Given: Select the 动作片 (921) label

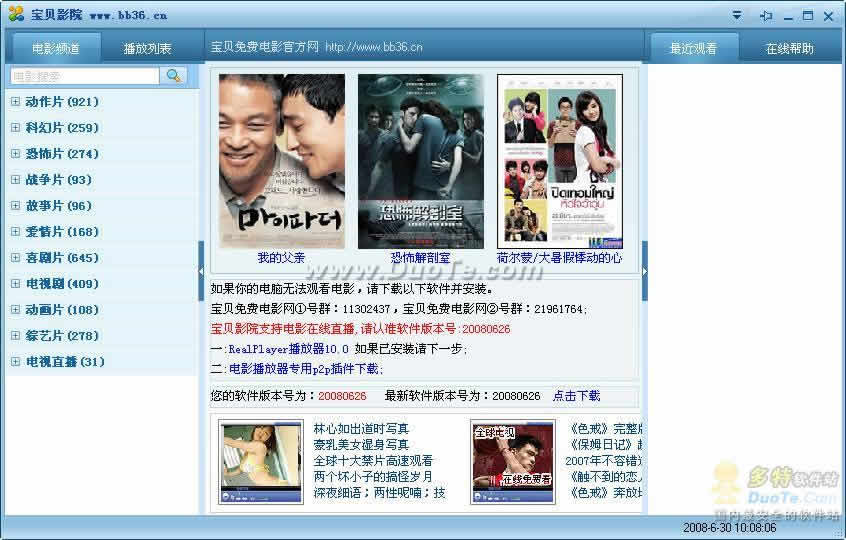Looking at the screenshot, I should [62, 101].
